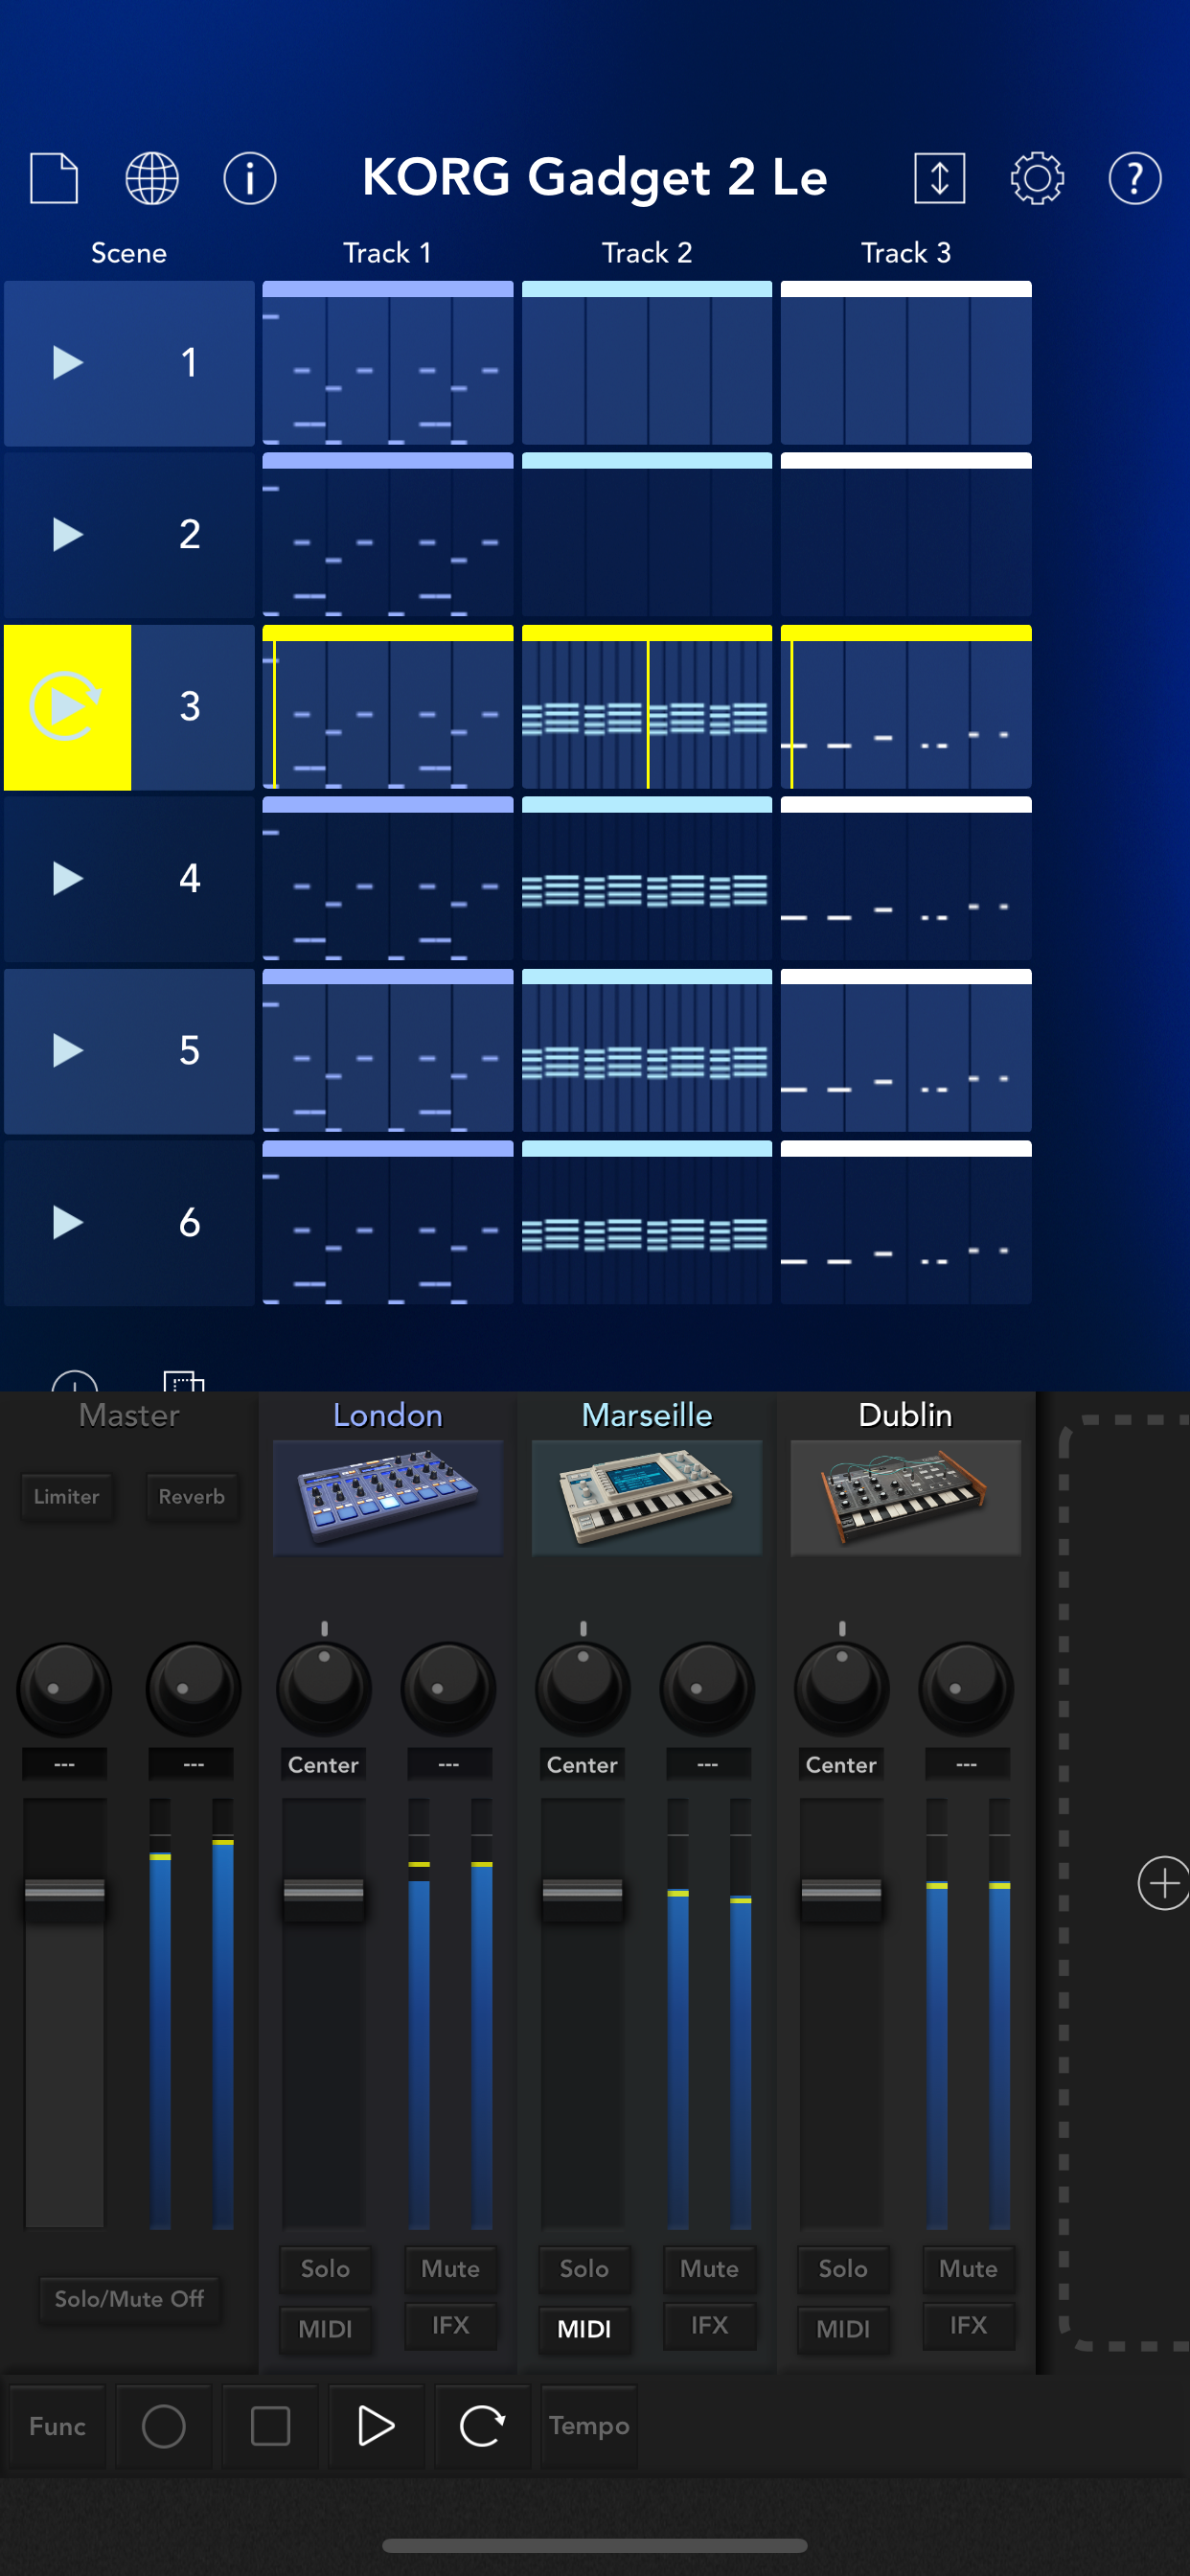Tap the vertical resize arrows icon

click(x=939, y=178)
